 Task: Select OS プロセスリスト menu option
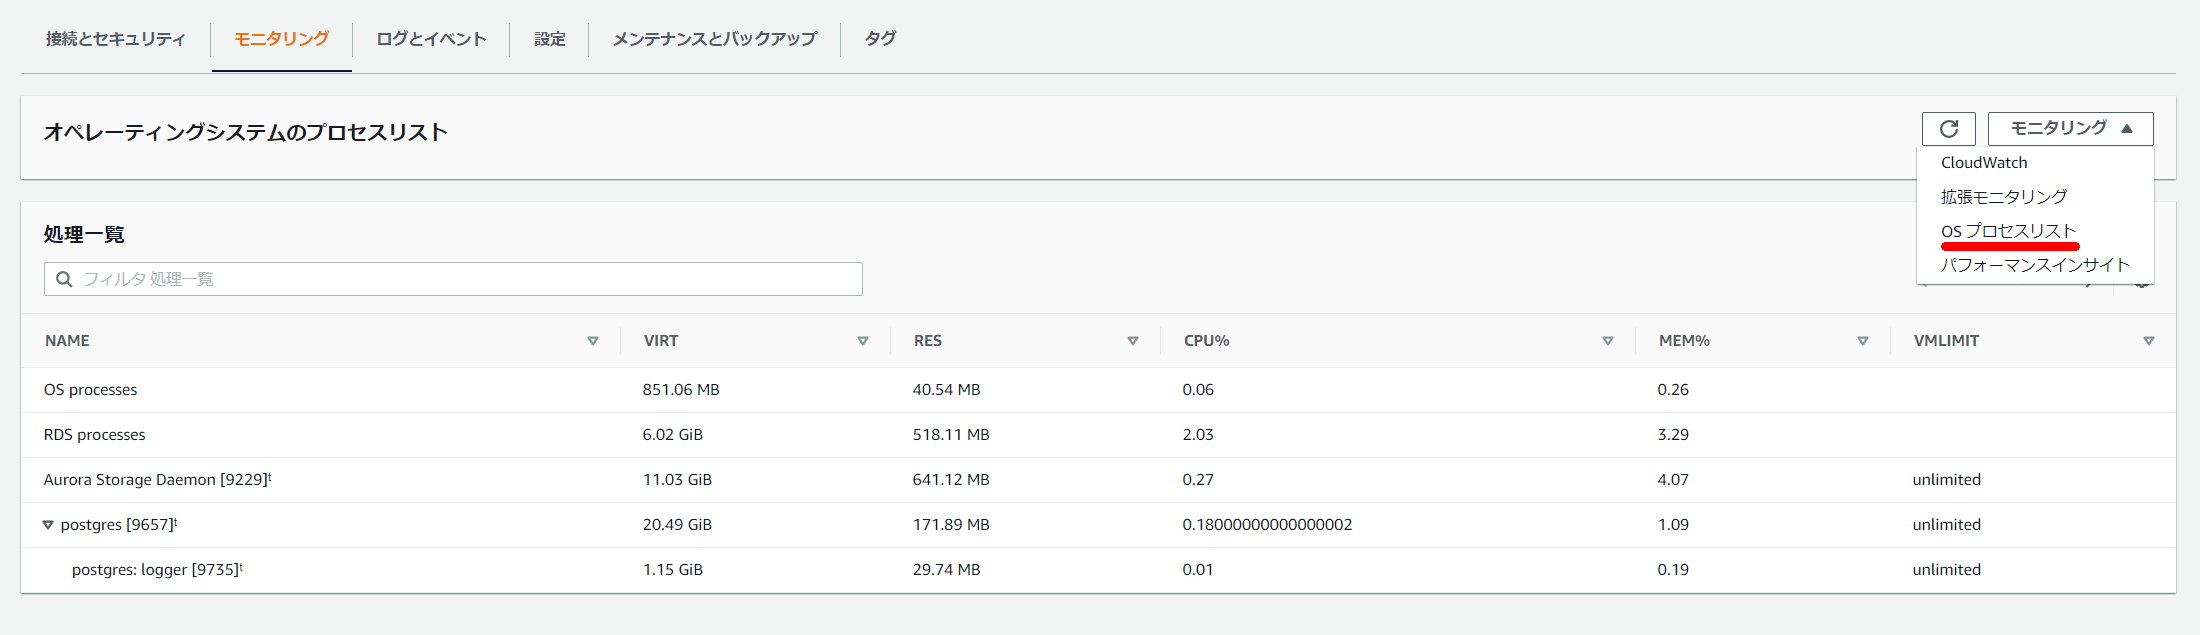click(x=2008, y=231)
